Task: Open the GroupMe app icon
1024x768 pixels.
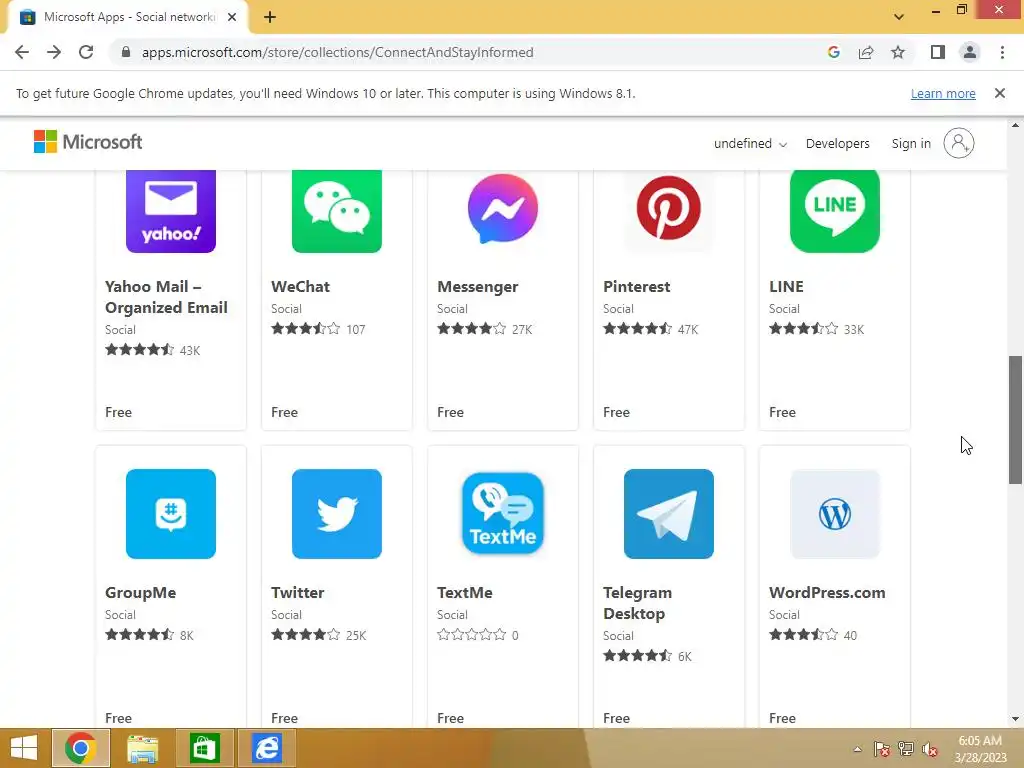Action: coord(170,514)
